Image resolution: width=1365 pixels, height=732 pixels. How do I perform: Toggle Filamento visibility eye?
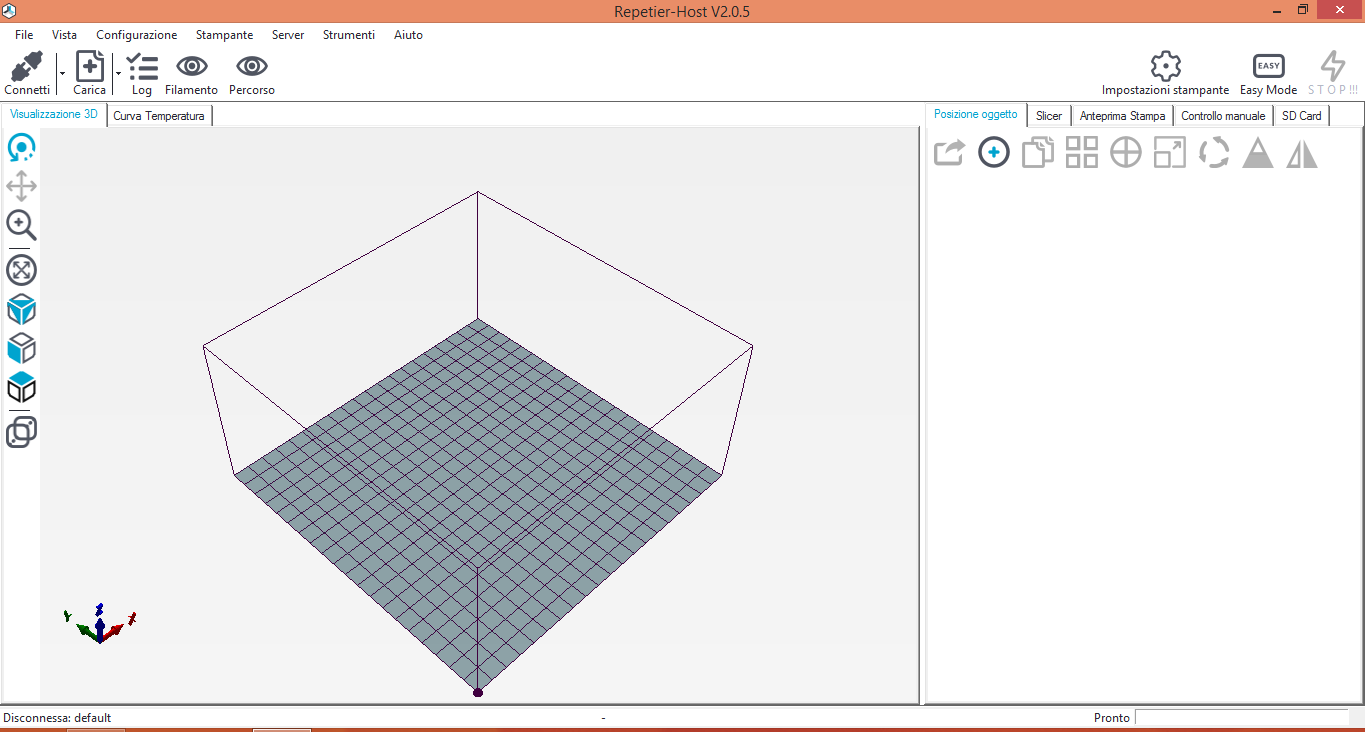191,67
